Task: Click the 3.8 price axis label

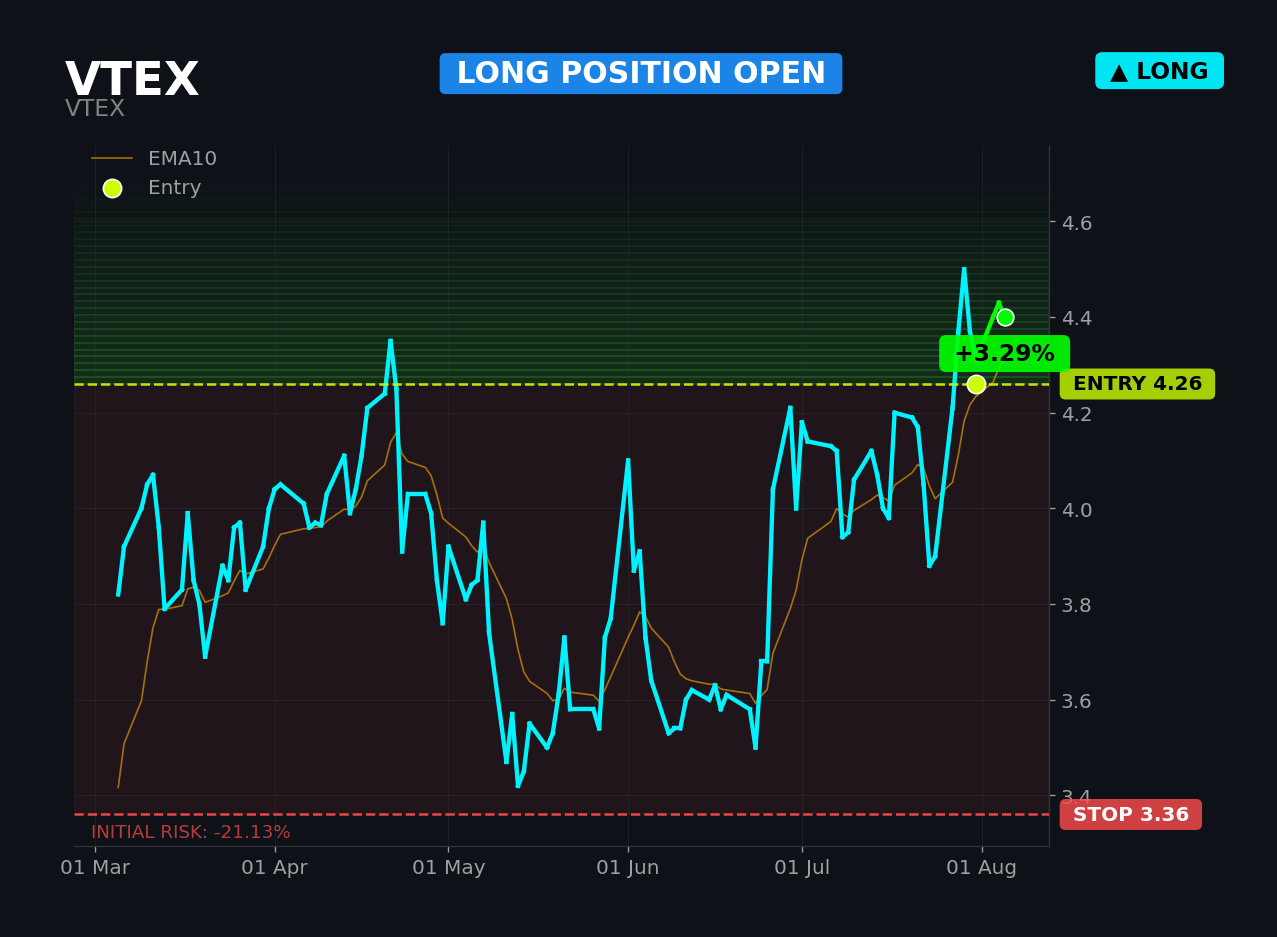Action: pyautogui.click(x=1077, y=605)
